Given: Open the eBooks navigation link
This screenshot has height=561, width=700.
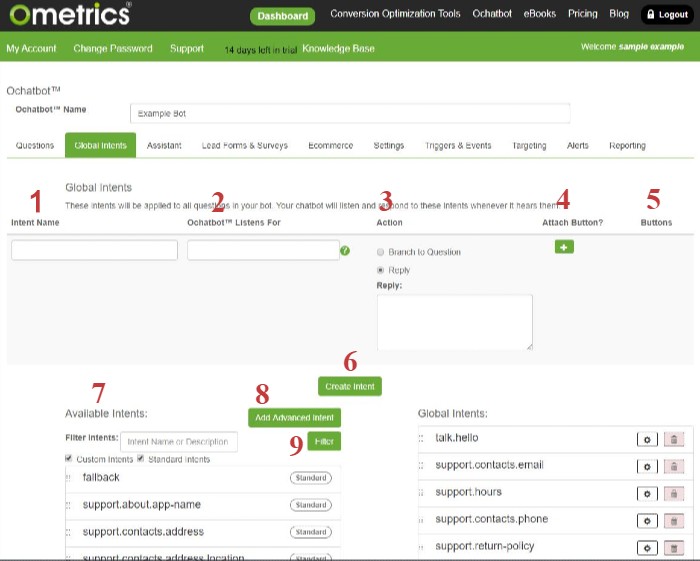Looking at the screenshot, I should [x=540, y=14].
